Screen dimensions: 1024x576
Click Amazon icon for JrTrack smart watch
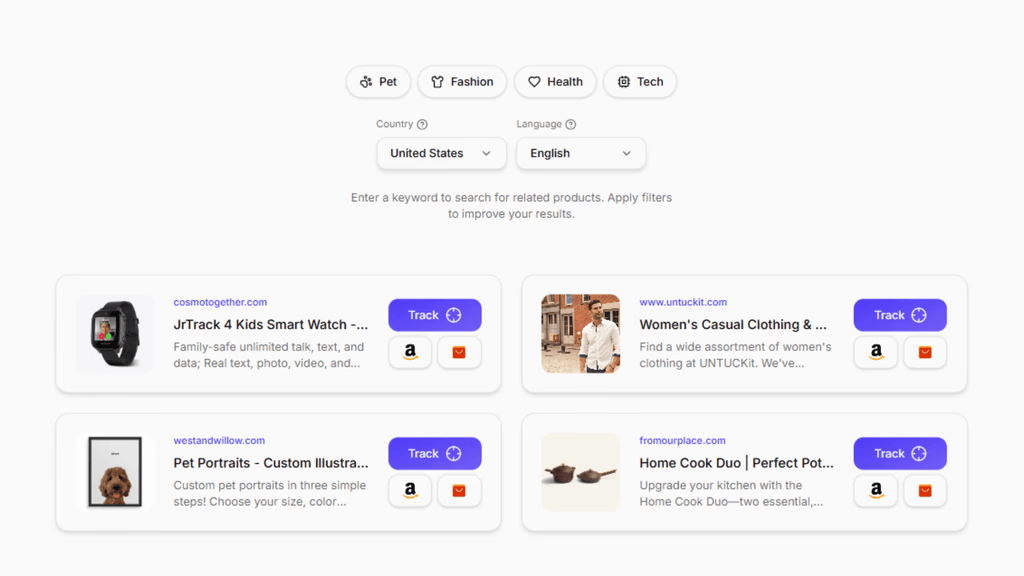(410, 352)
